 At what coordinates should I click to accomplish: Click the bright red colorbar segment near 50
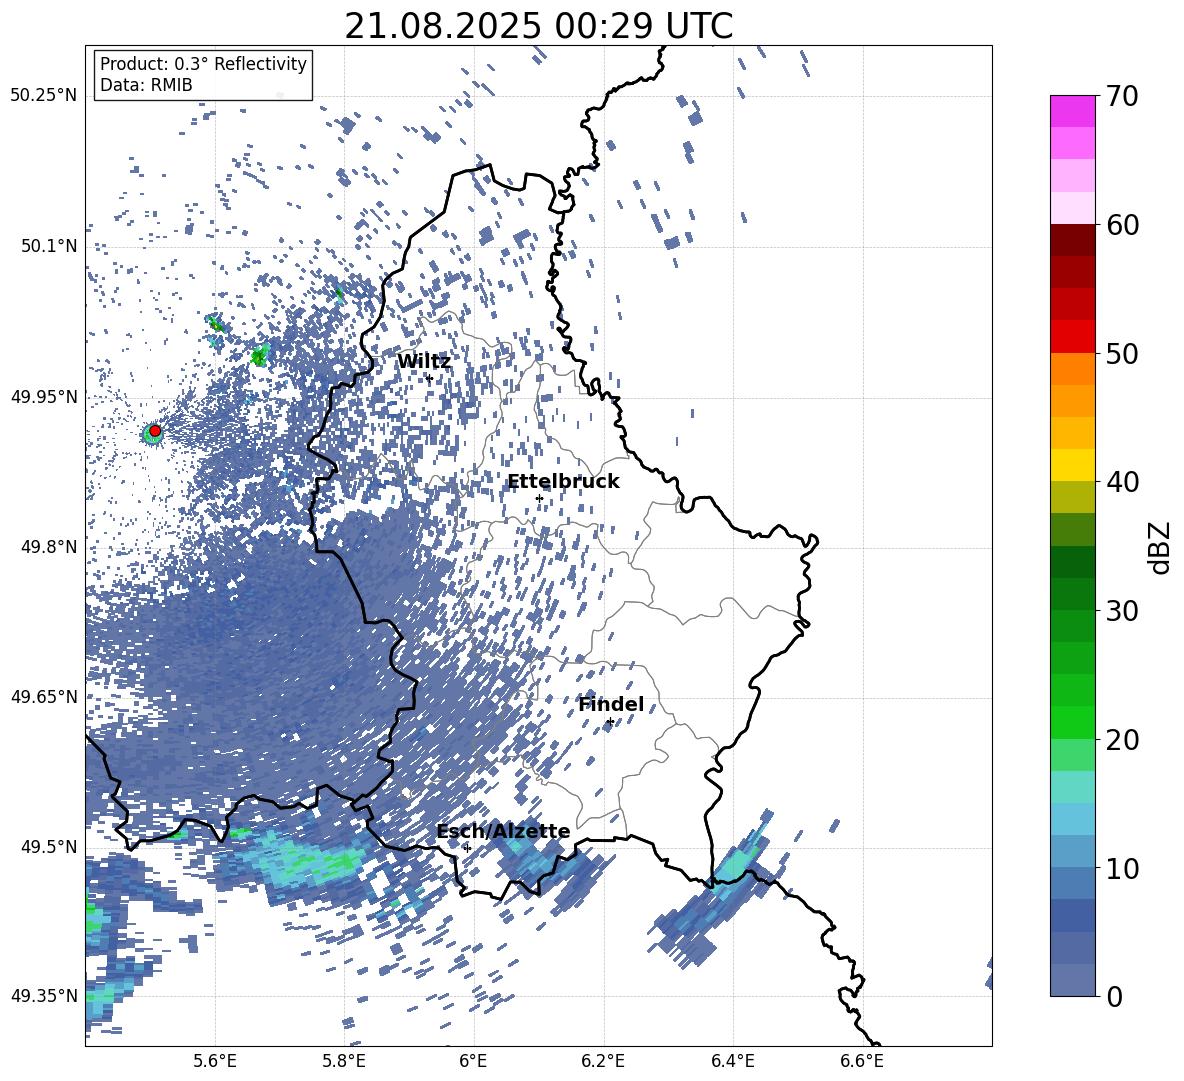(1072, 337)
